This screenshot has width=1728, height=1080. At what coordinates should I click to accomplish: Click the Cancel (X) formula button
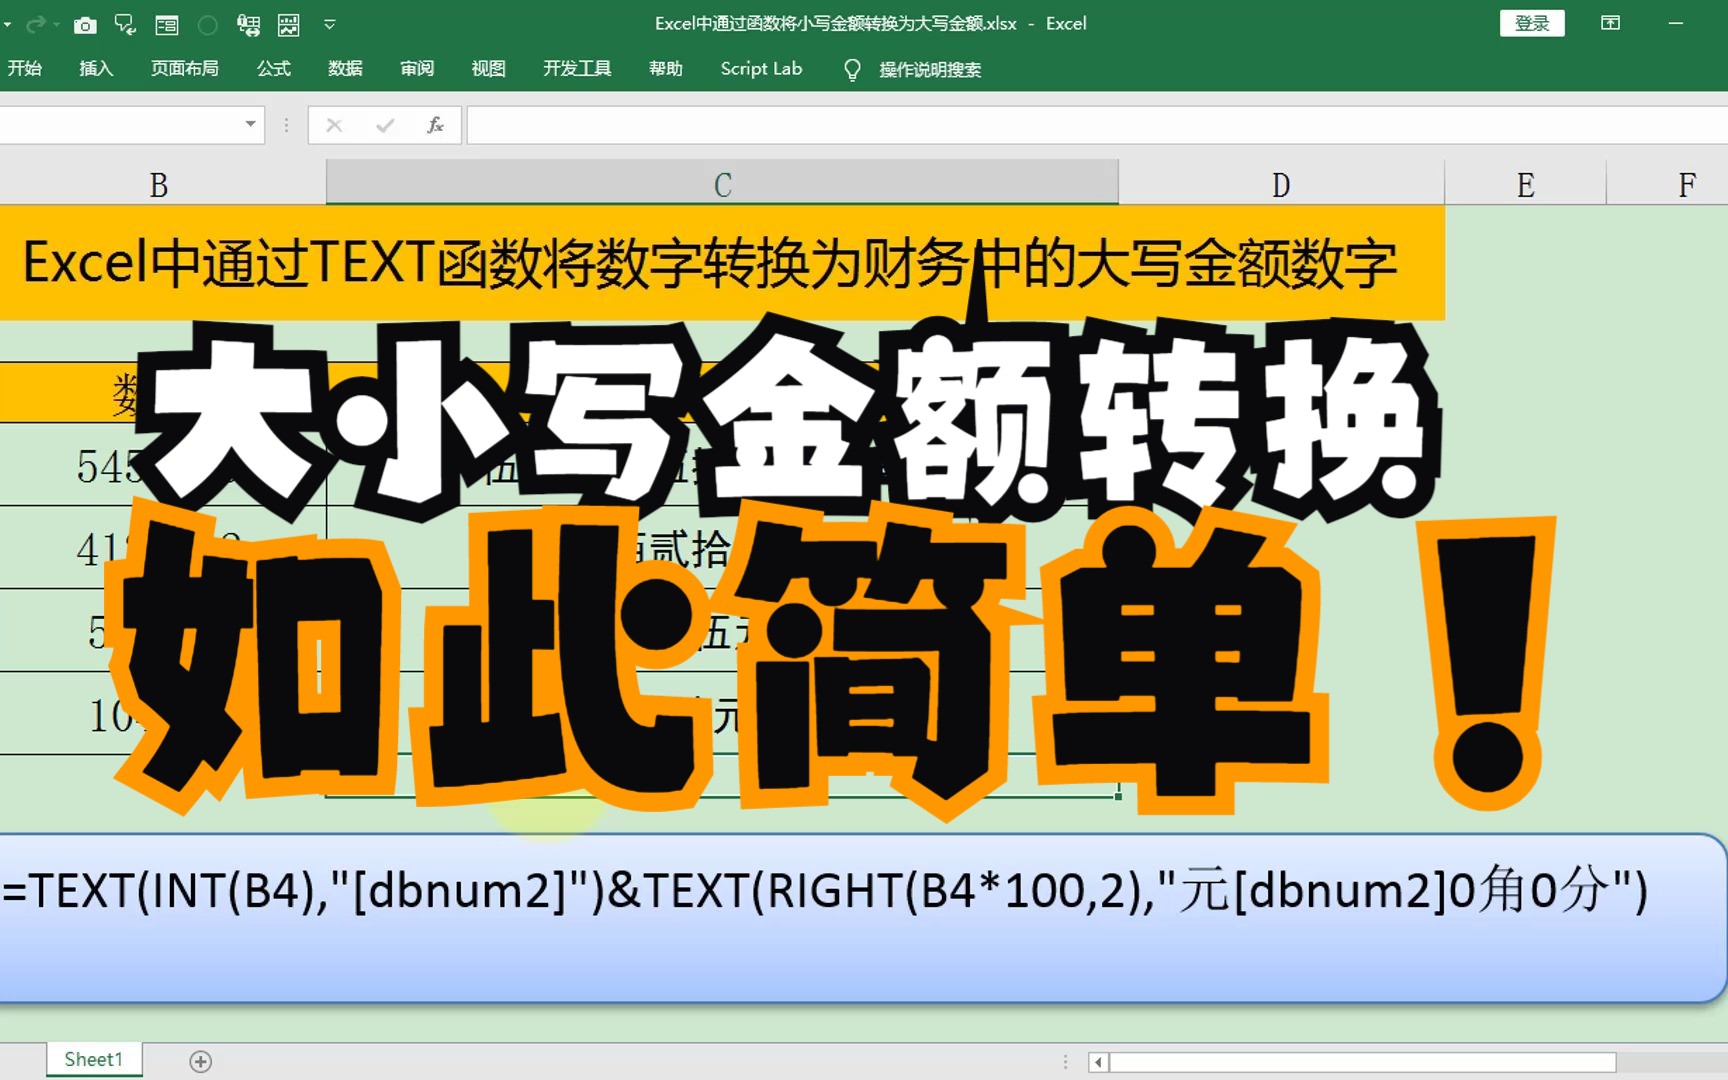[334, 125]
